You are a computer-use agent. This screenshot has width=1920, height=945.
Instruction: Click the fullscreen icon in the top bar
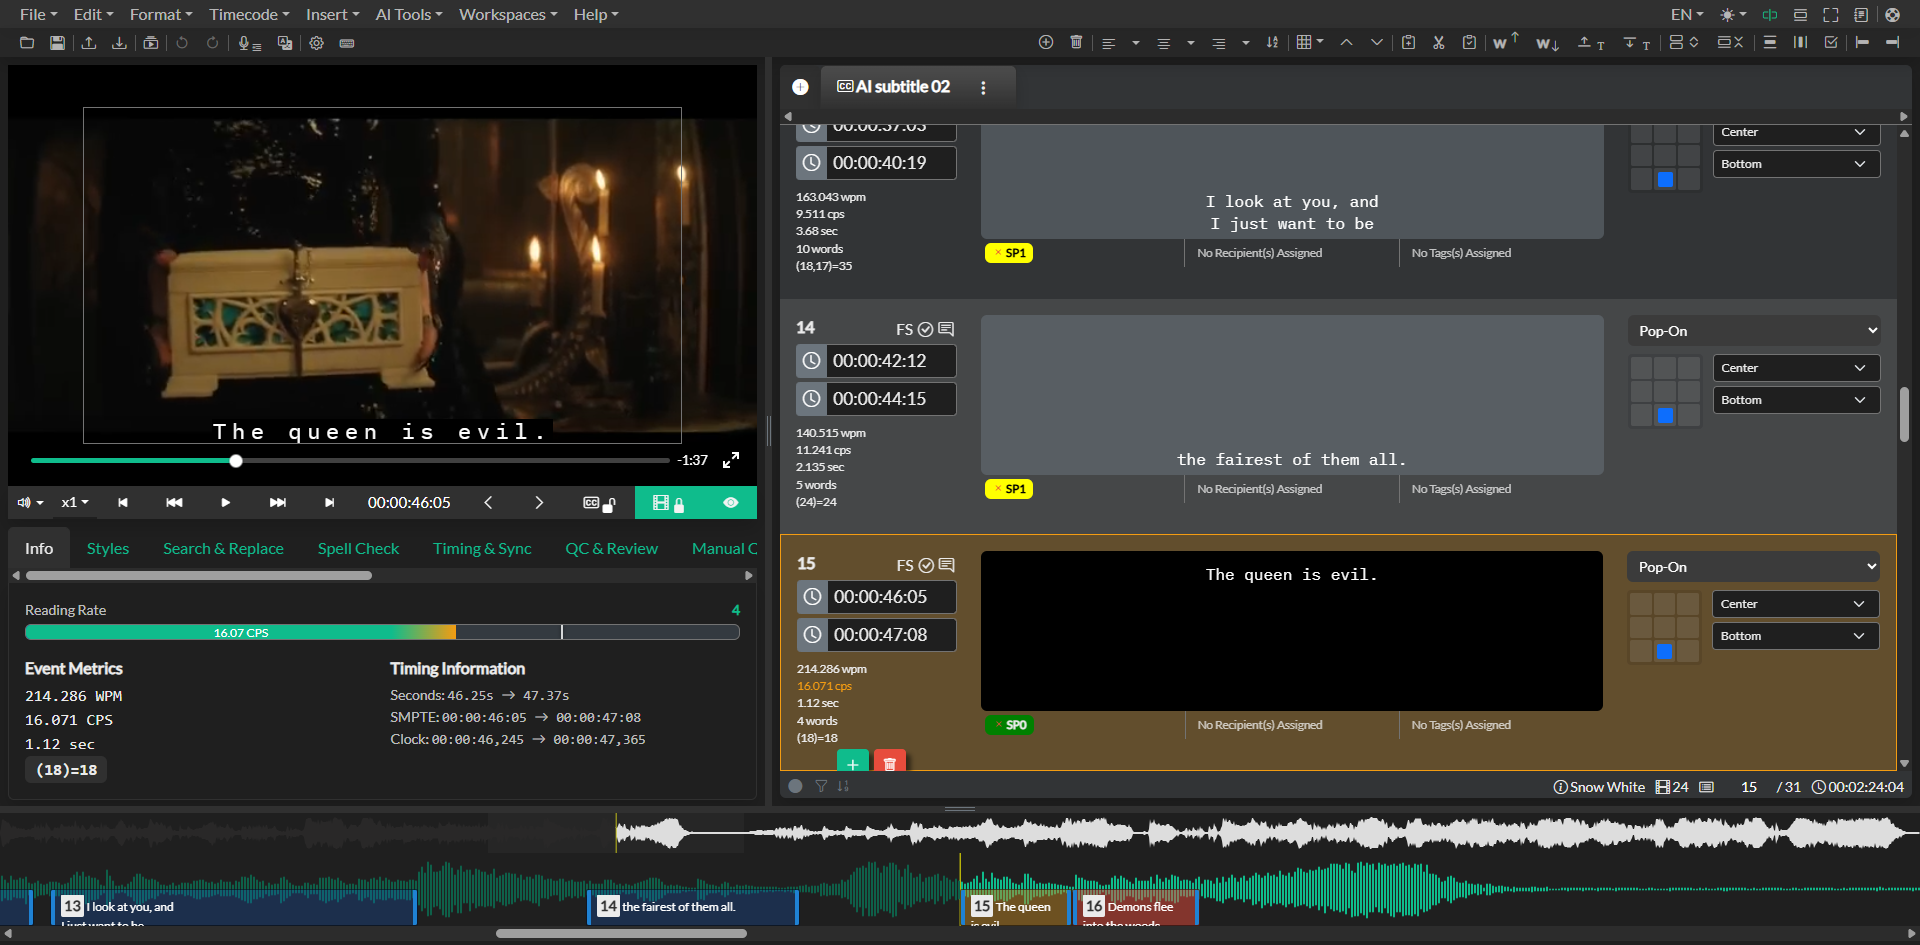[1831, 15]
